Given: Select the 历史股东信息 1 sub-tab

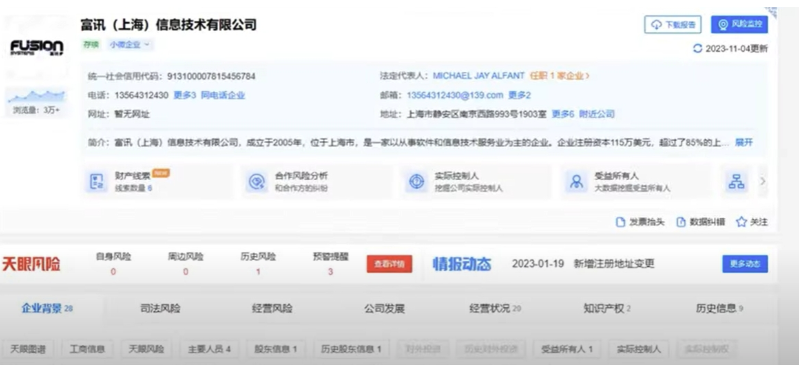Looking at the screenshot, I should (x=351, y=349).
